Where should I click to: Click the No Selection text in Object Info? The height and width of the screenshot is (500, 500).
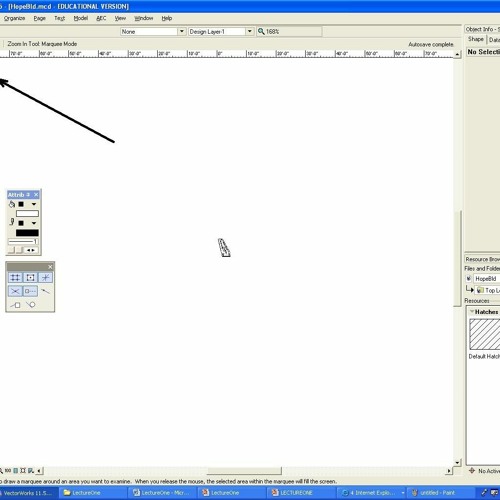tap(483, 52)
